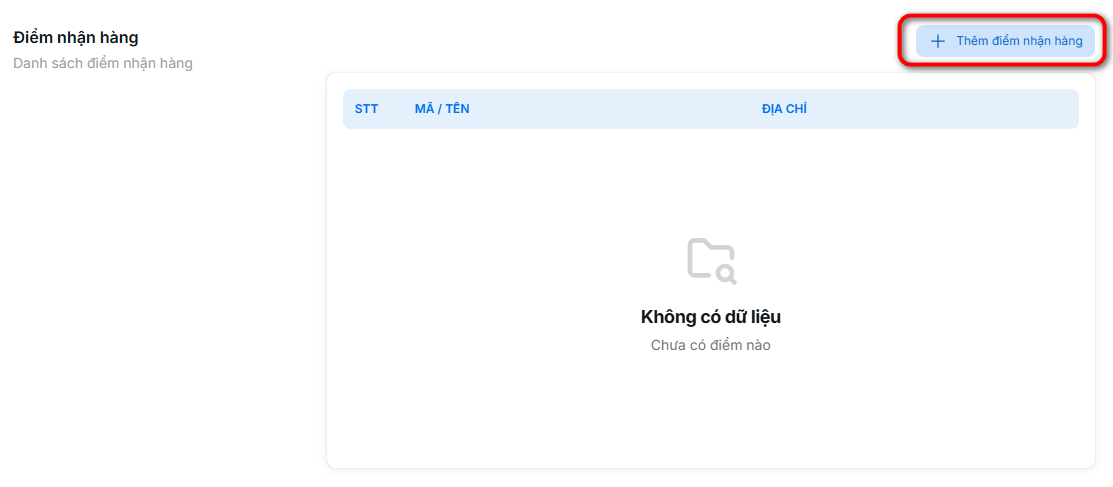The height and width of the screenshot is (487, 1113).
Task: Click the plus icon for adding pickup point
Action: point(937,41)
